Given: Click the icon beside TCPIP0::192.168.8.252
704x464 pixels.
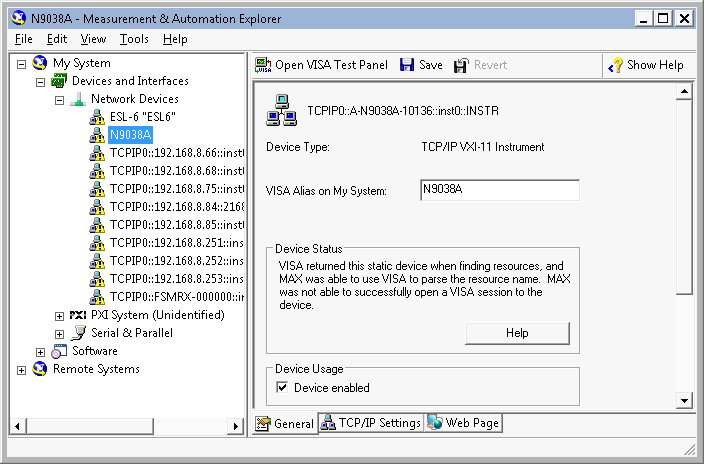Looking at the screenshot, I should 97,261.
